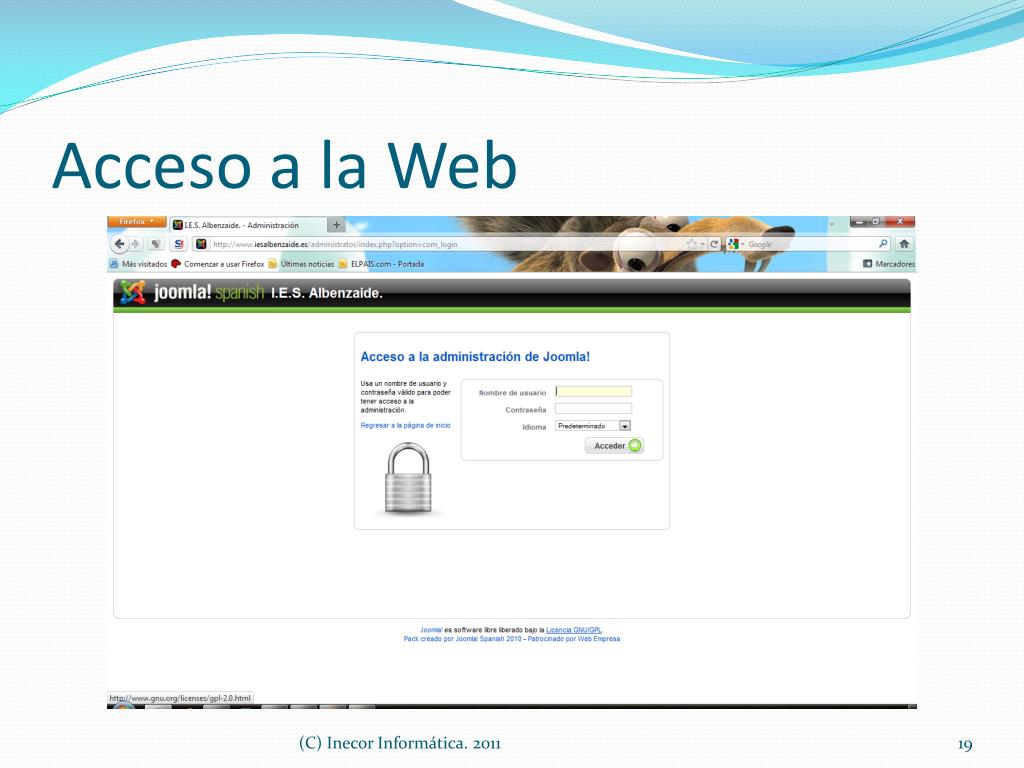This screenshot has width=1024, height=768.
Task: Go to the Firefox home page icon
Action: 904,244
